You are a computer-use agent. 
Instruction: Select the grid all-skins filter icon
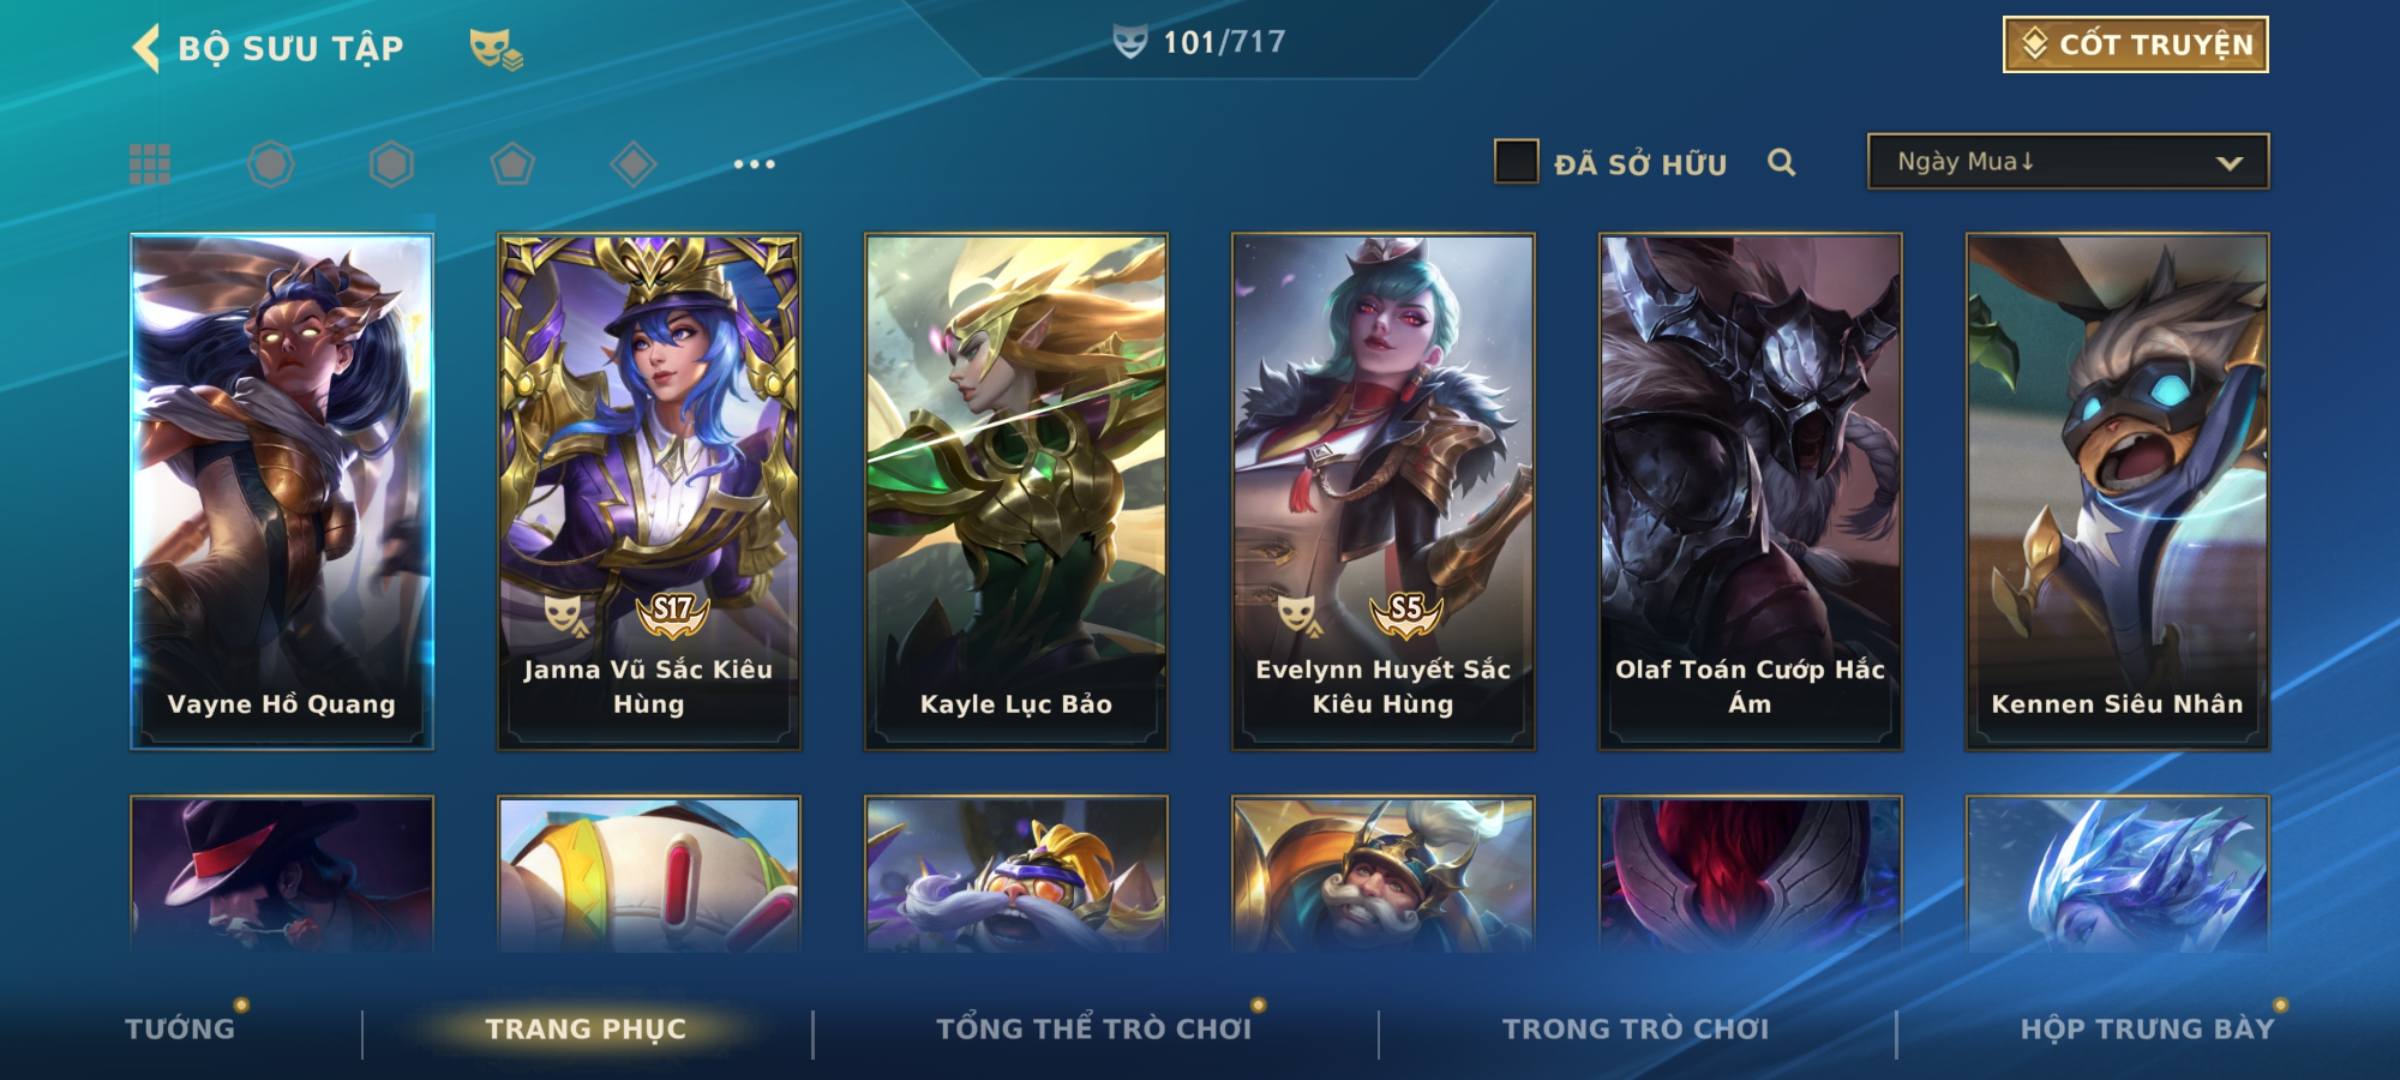coord(150,164)
